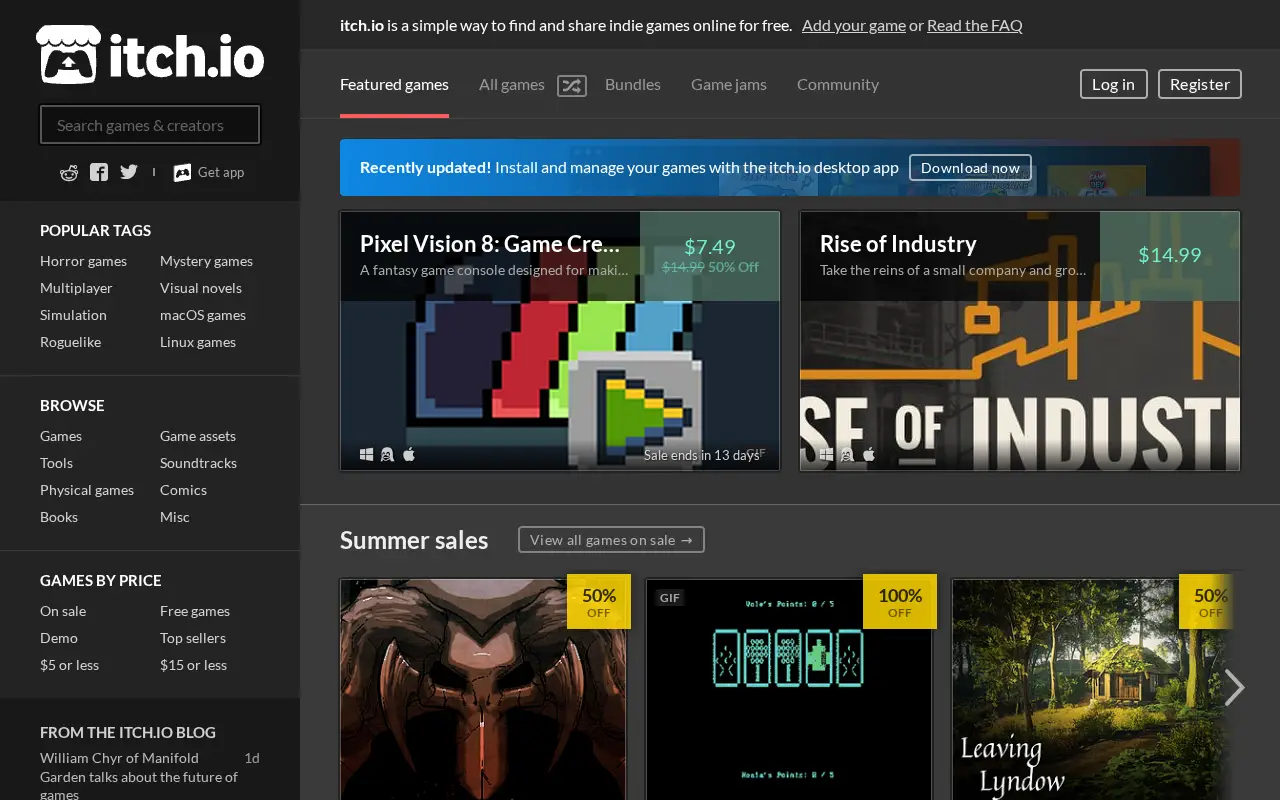Open the Horror games tag
Viewport: 1280px width, 800px height.
tap(83, 261)
